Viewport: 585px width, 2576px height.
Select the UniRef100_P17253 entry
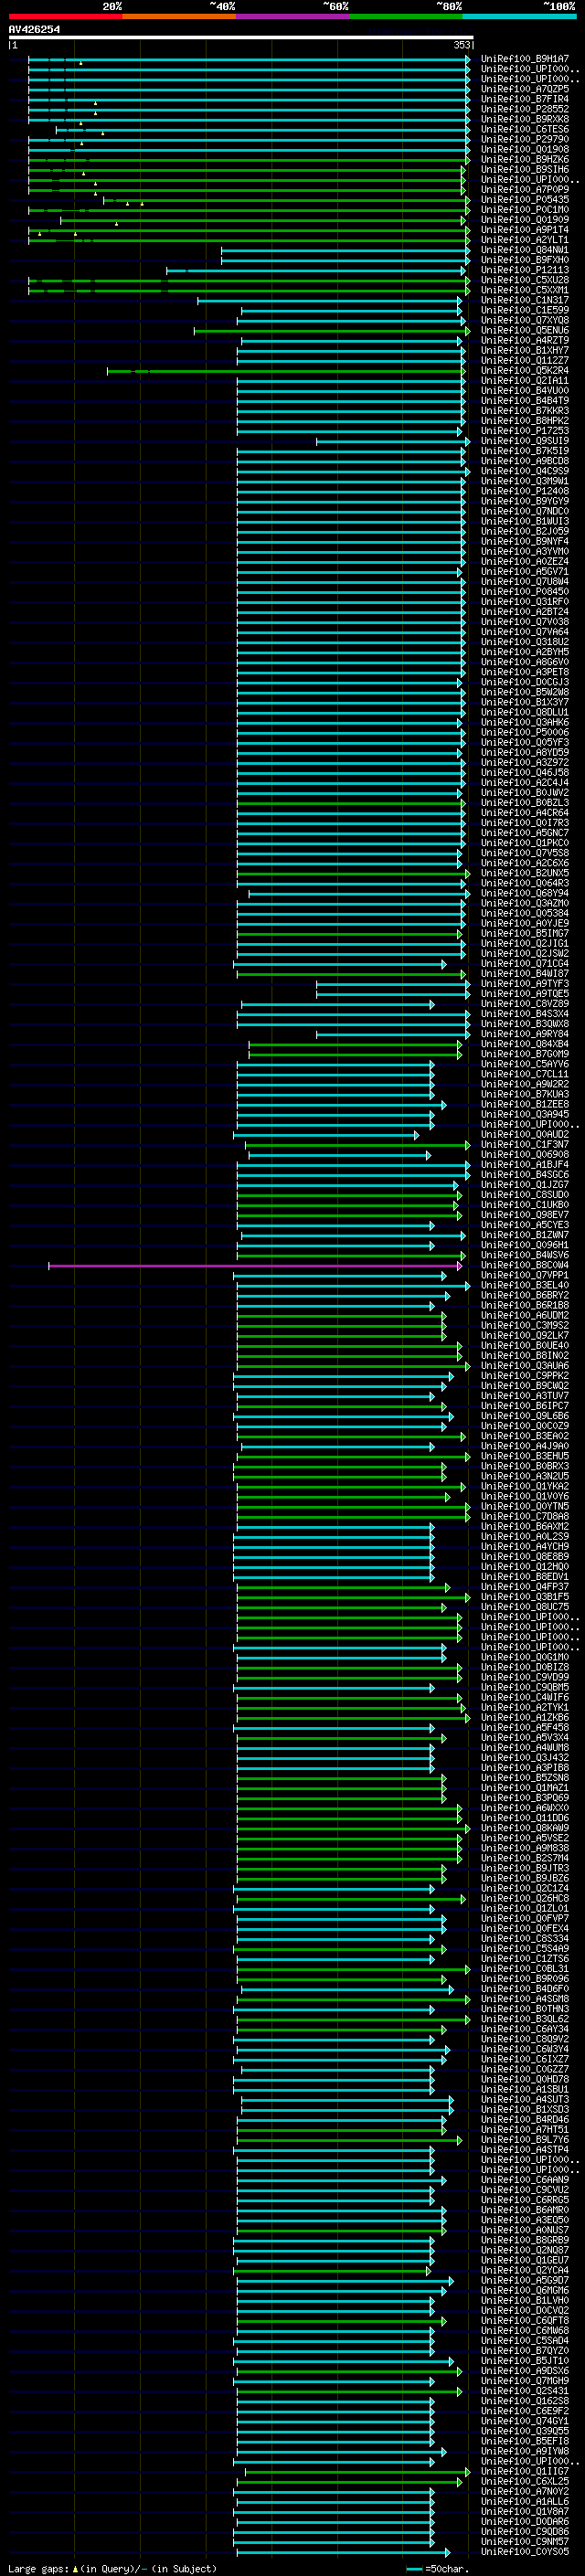pos(525,431)
